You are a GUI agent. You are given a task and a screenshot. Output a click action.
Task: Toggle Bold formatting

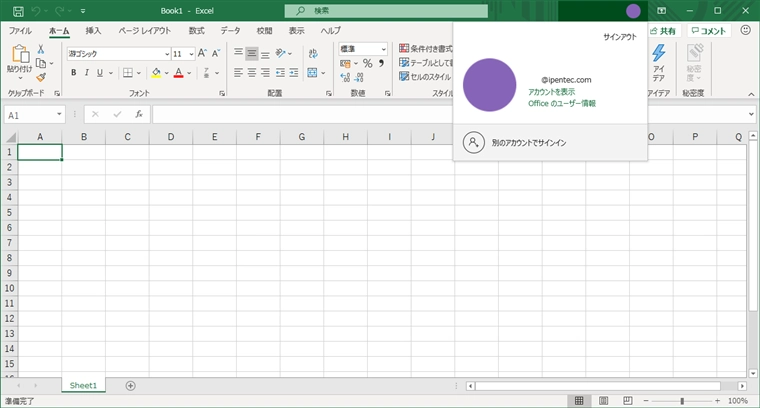[x=74, y=73]
